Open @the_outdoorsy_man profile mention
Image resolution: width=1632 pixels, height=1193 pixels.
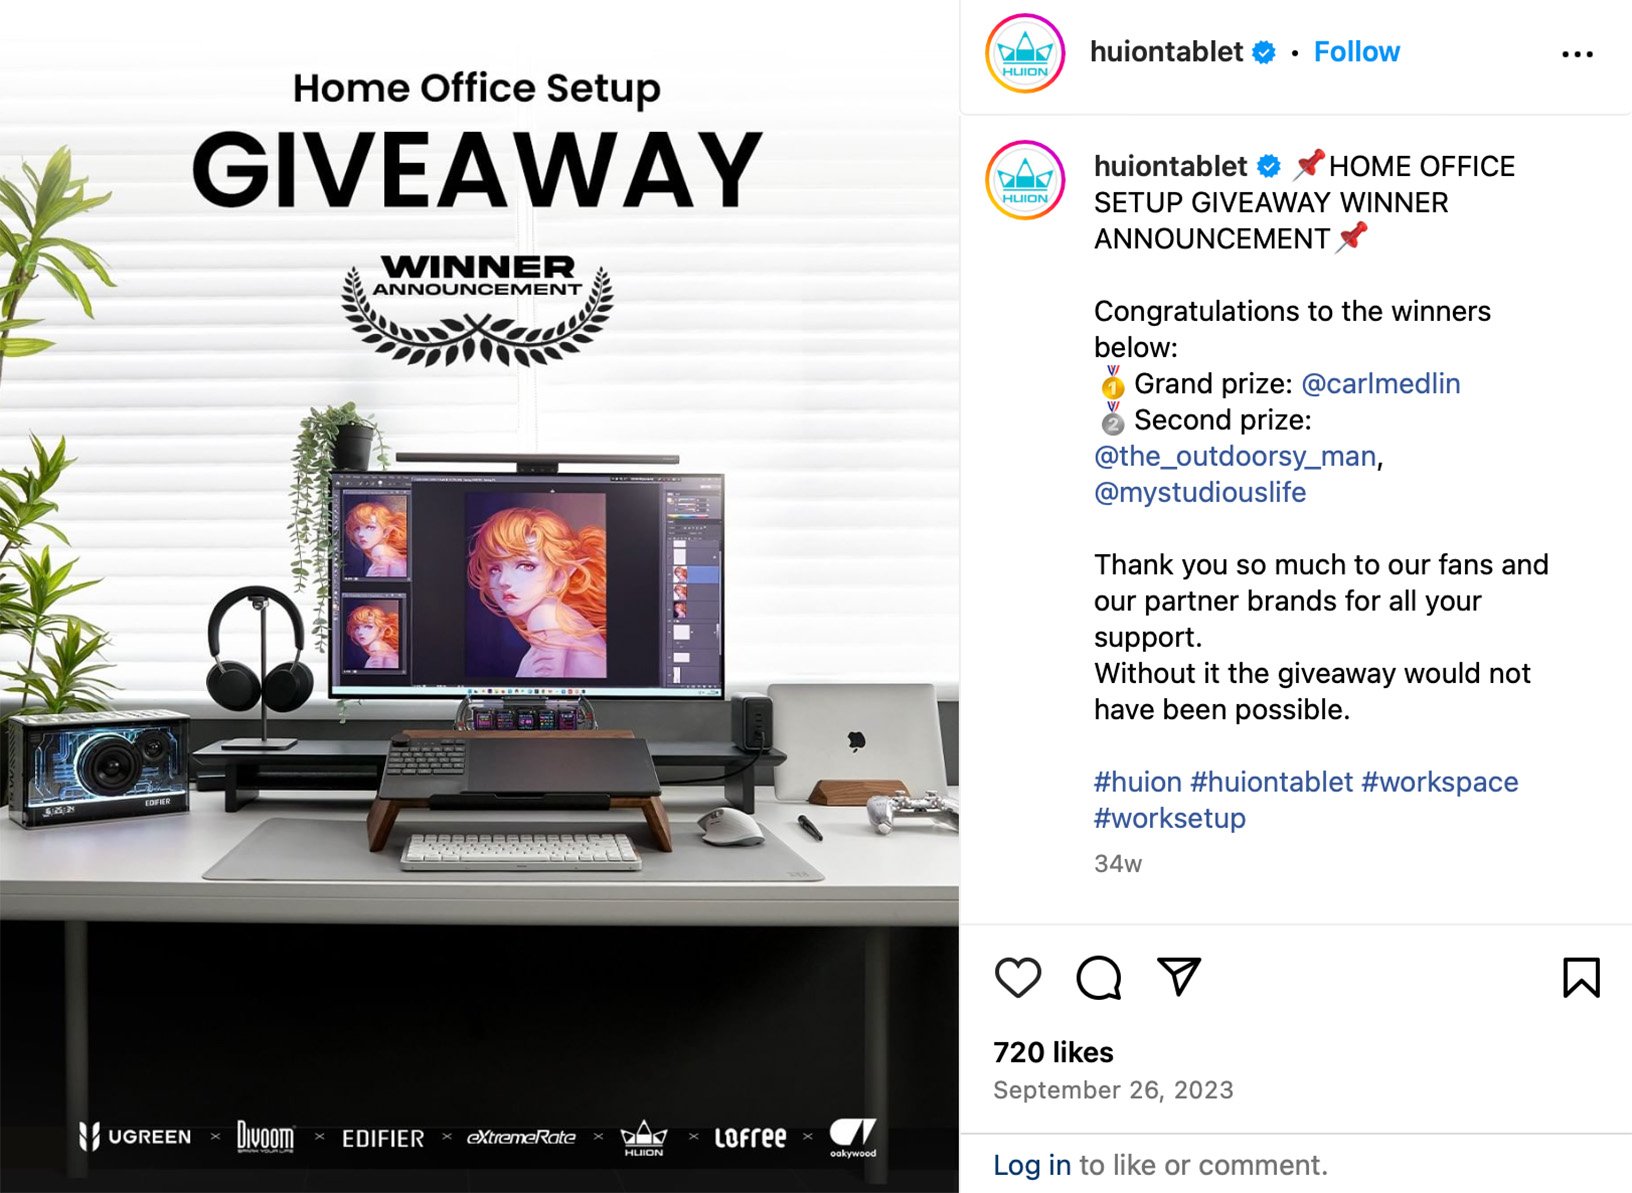coord(1235,456)
